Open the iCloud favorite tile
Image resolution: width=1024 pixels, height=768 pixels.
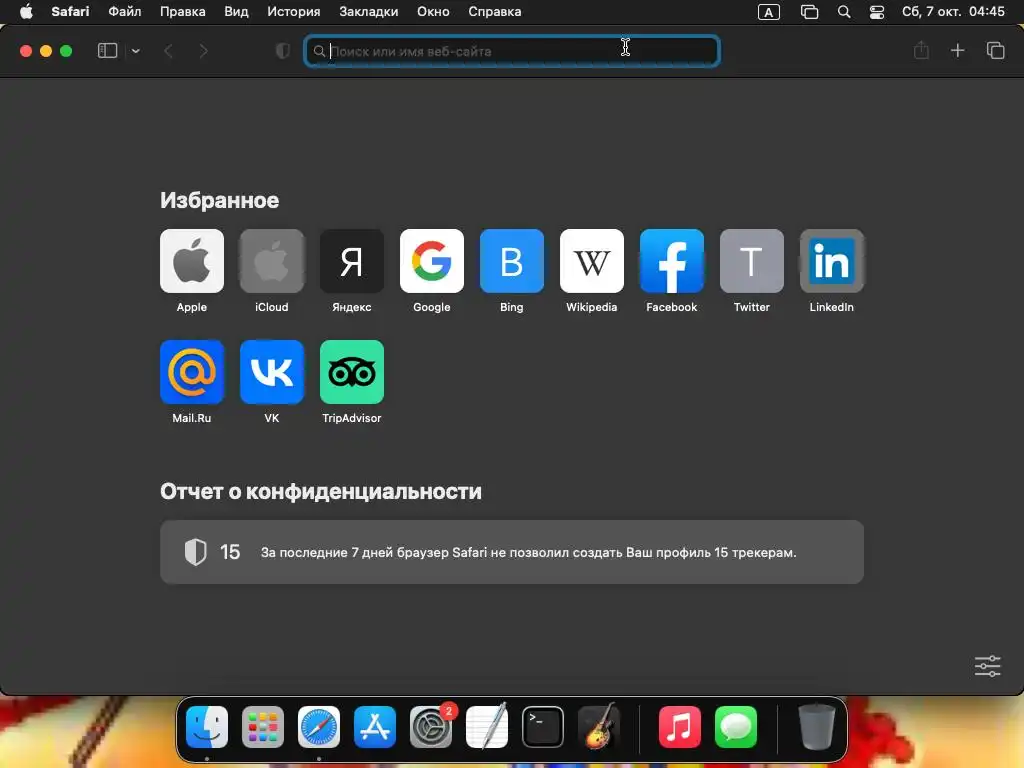click(272, 261)
